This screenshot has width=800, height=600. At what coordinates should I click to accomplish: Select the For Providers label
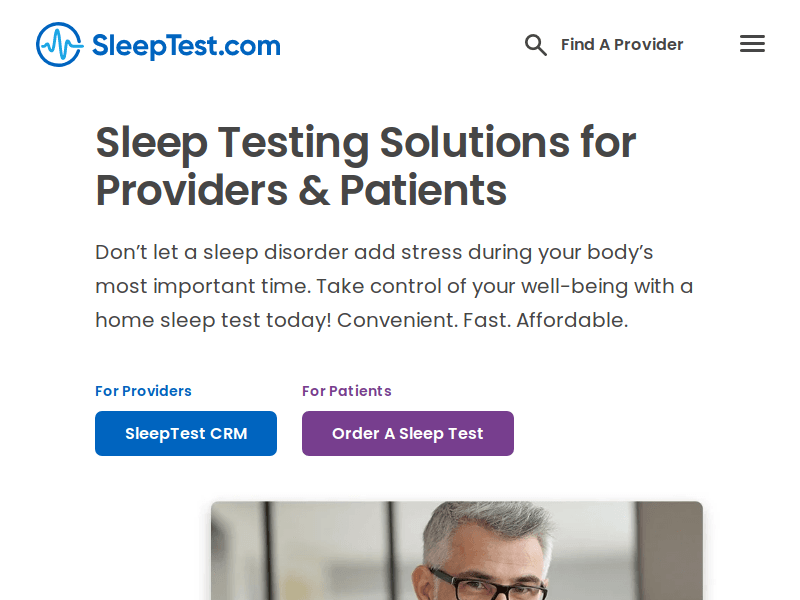pos(143,391)
